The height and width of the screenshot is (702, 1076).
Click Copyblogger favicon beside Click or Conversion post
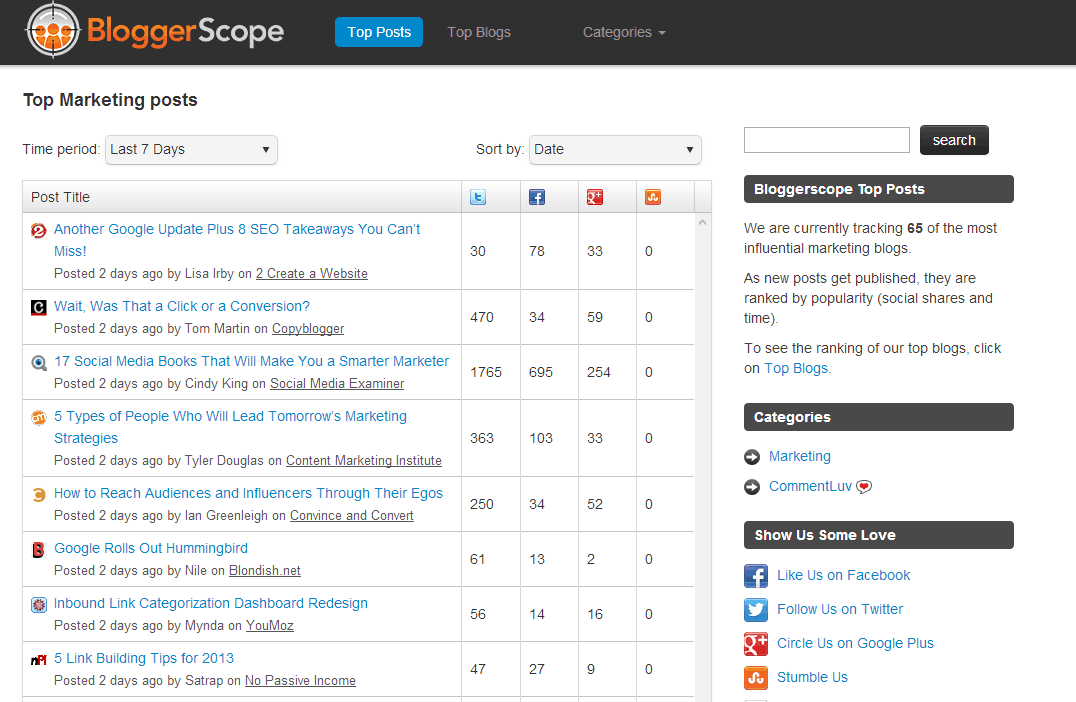coord(39,307)
